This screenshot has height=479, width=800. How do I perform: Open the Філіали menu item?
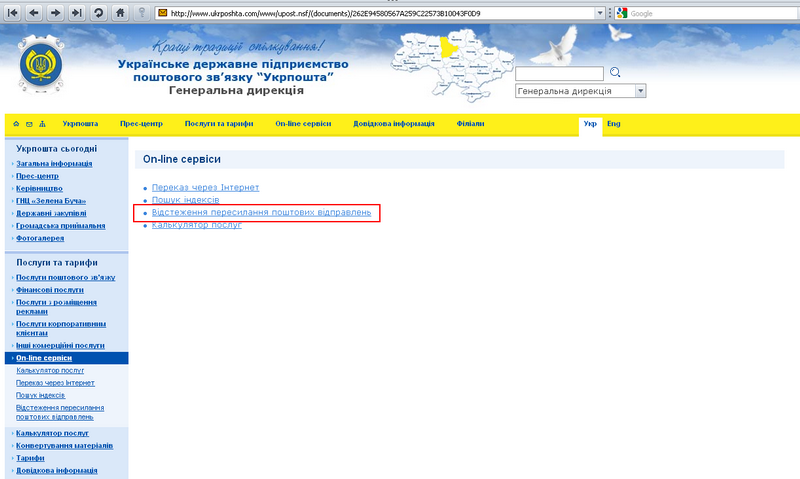click(x=470, y=124)
